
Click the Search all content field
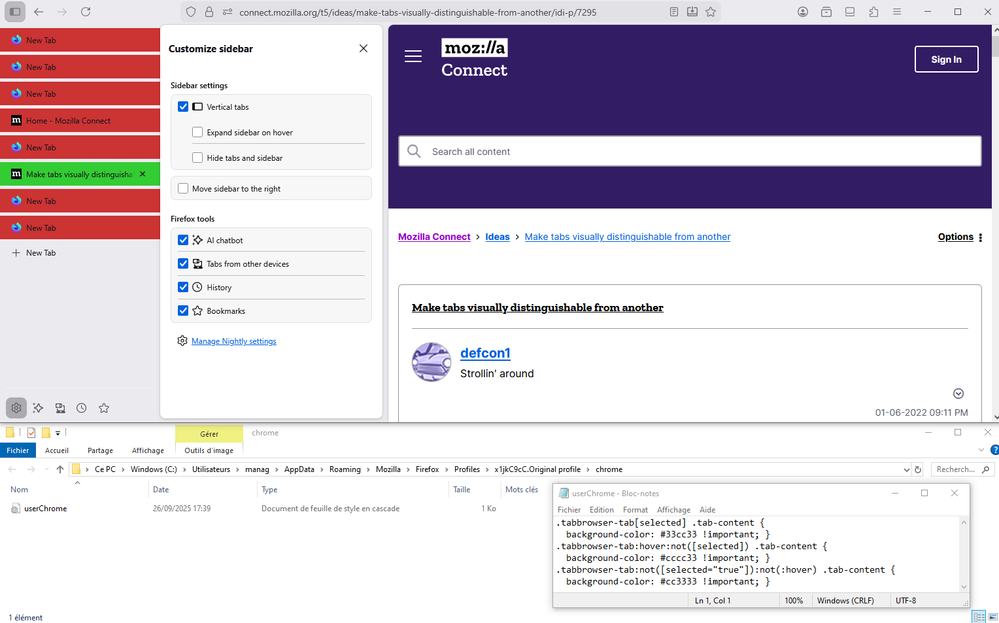point(690,152)
